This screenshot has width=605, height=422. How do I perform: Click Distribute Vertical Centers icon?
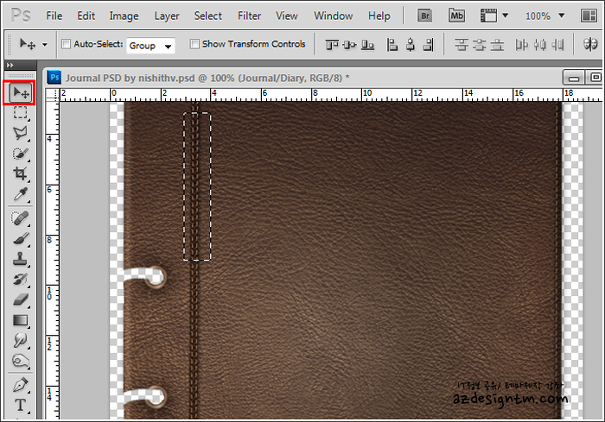(479, 45)
